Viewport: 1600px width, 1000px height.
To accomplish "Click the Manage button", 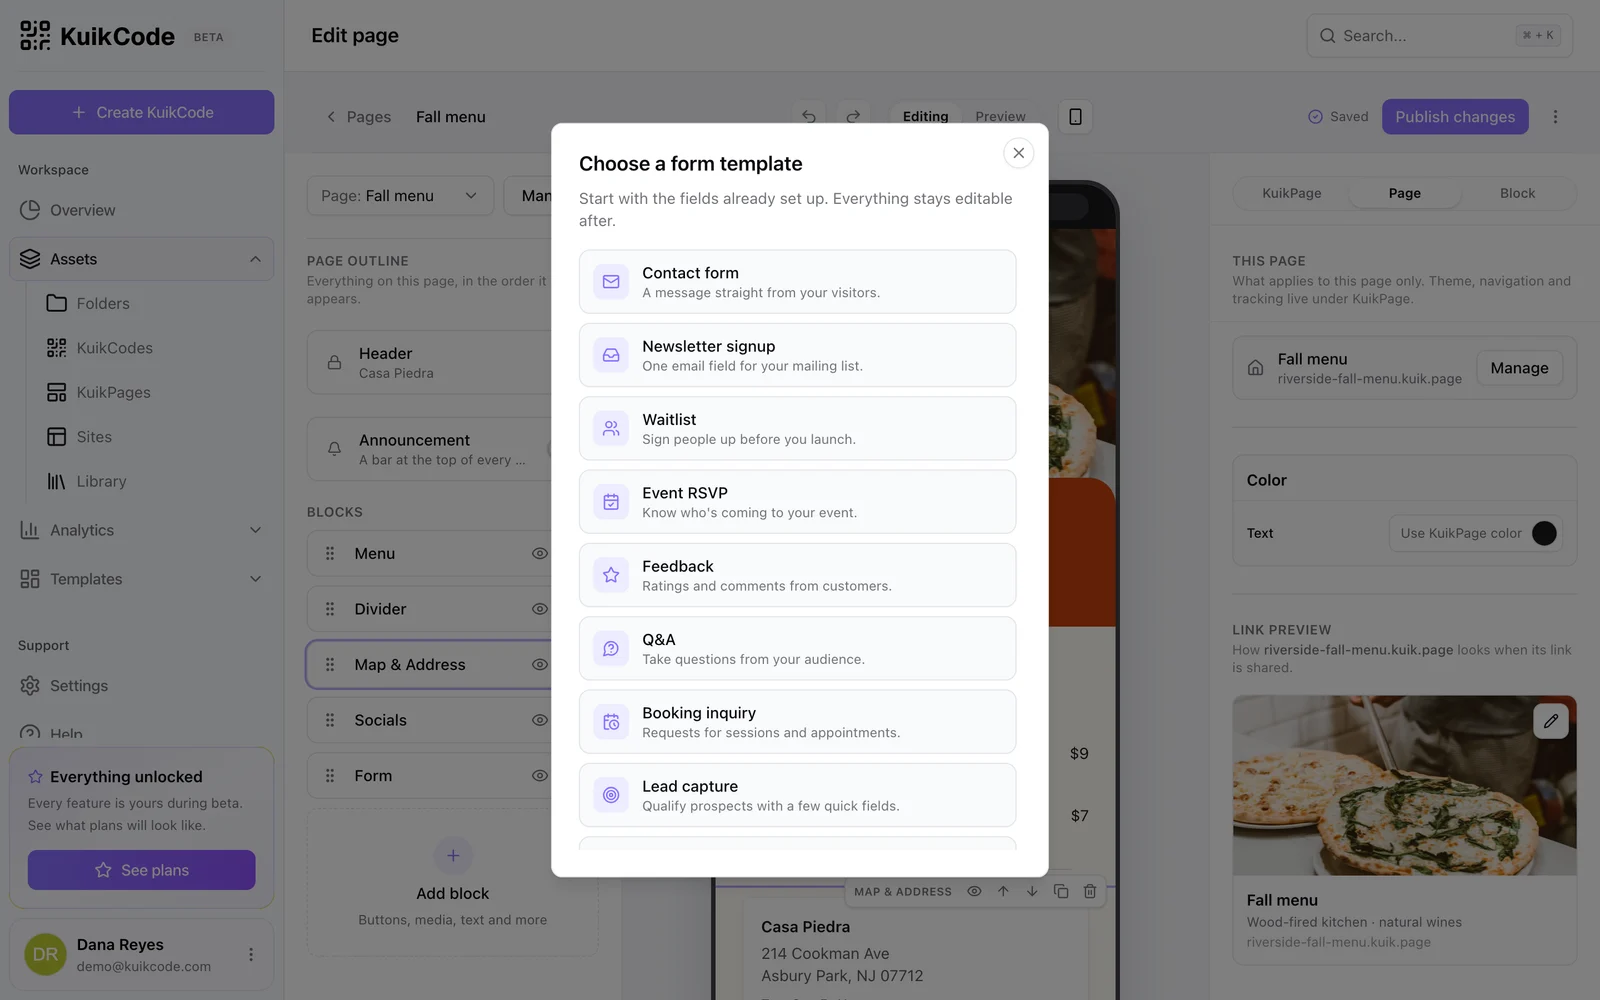I will [1519, 368].
